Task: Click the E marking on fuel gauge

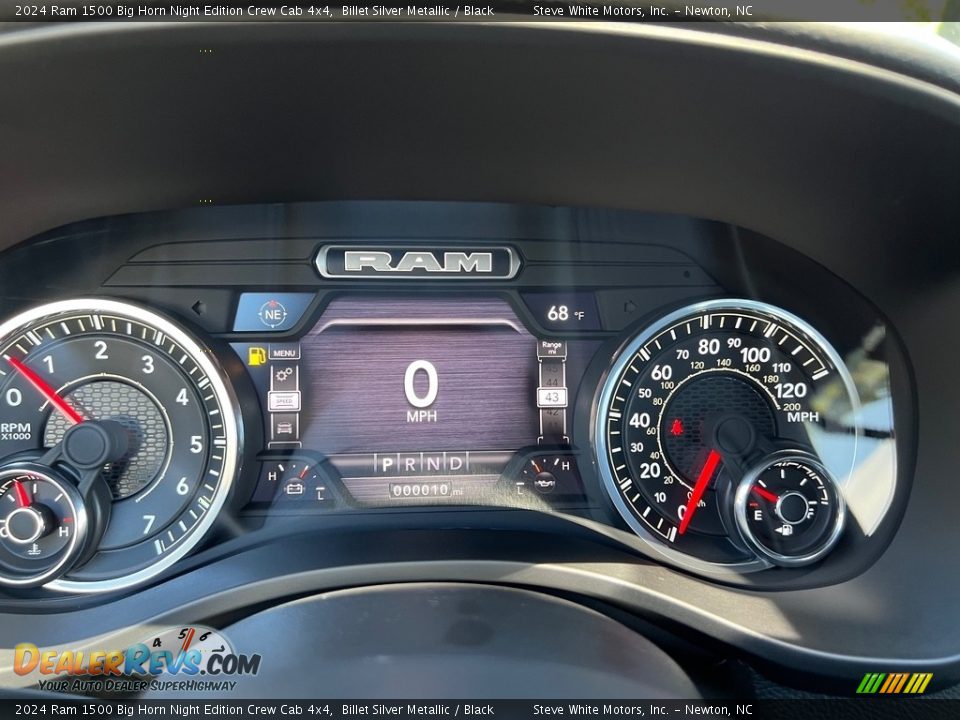Action: point(758,516)
